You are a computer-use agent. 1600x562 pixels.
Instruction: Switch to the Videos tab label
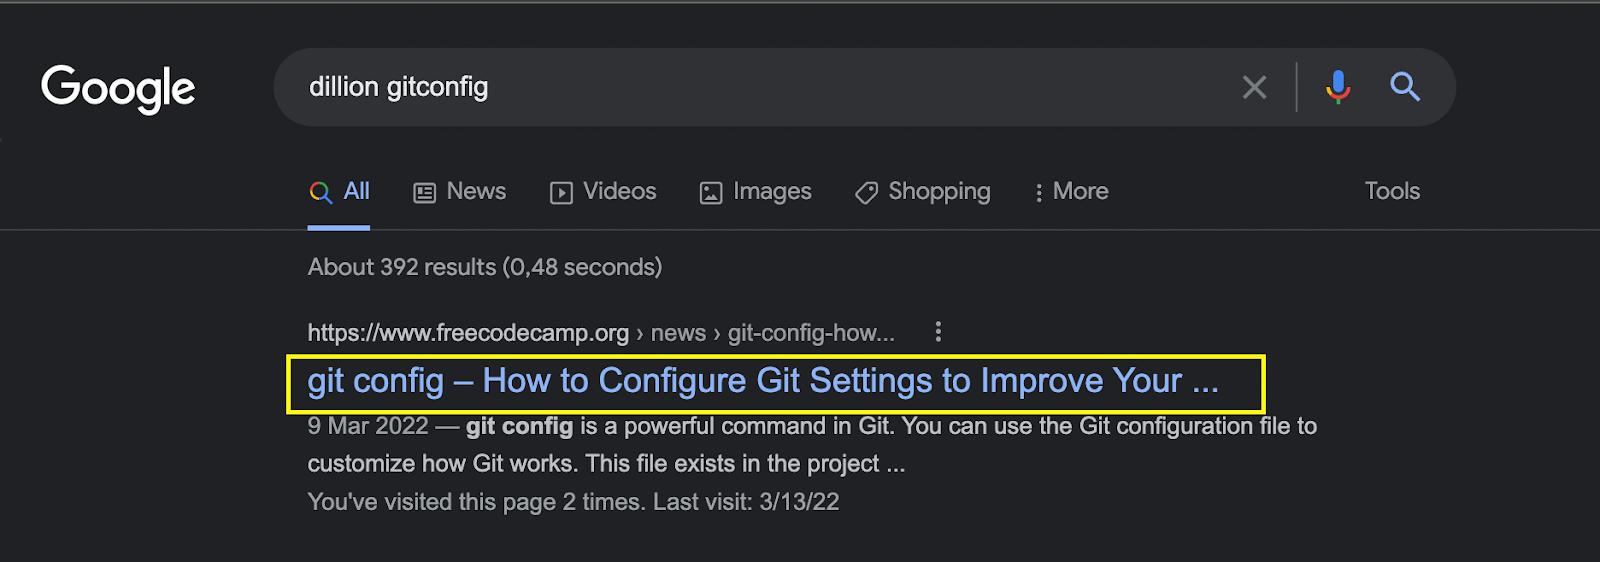point(619,191)
